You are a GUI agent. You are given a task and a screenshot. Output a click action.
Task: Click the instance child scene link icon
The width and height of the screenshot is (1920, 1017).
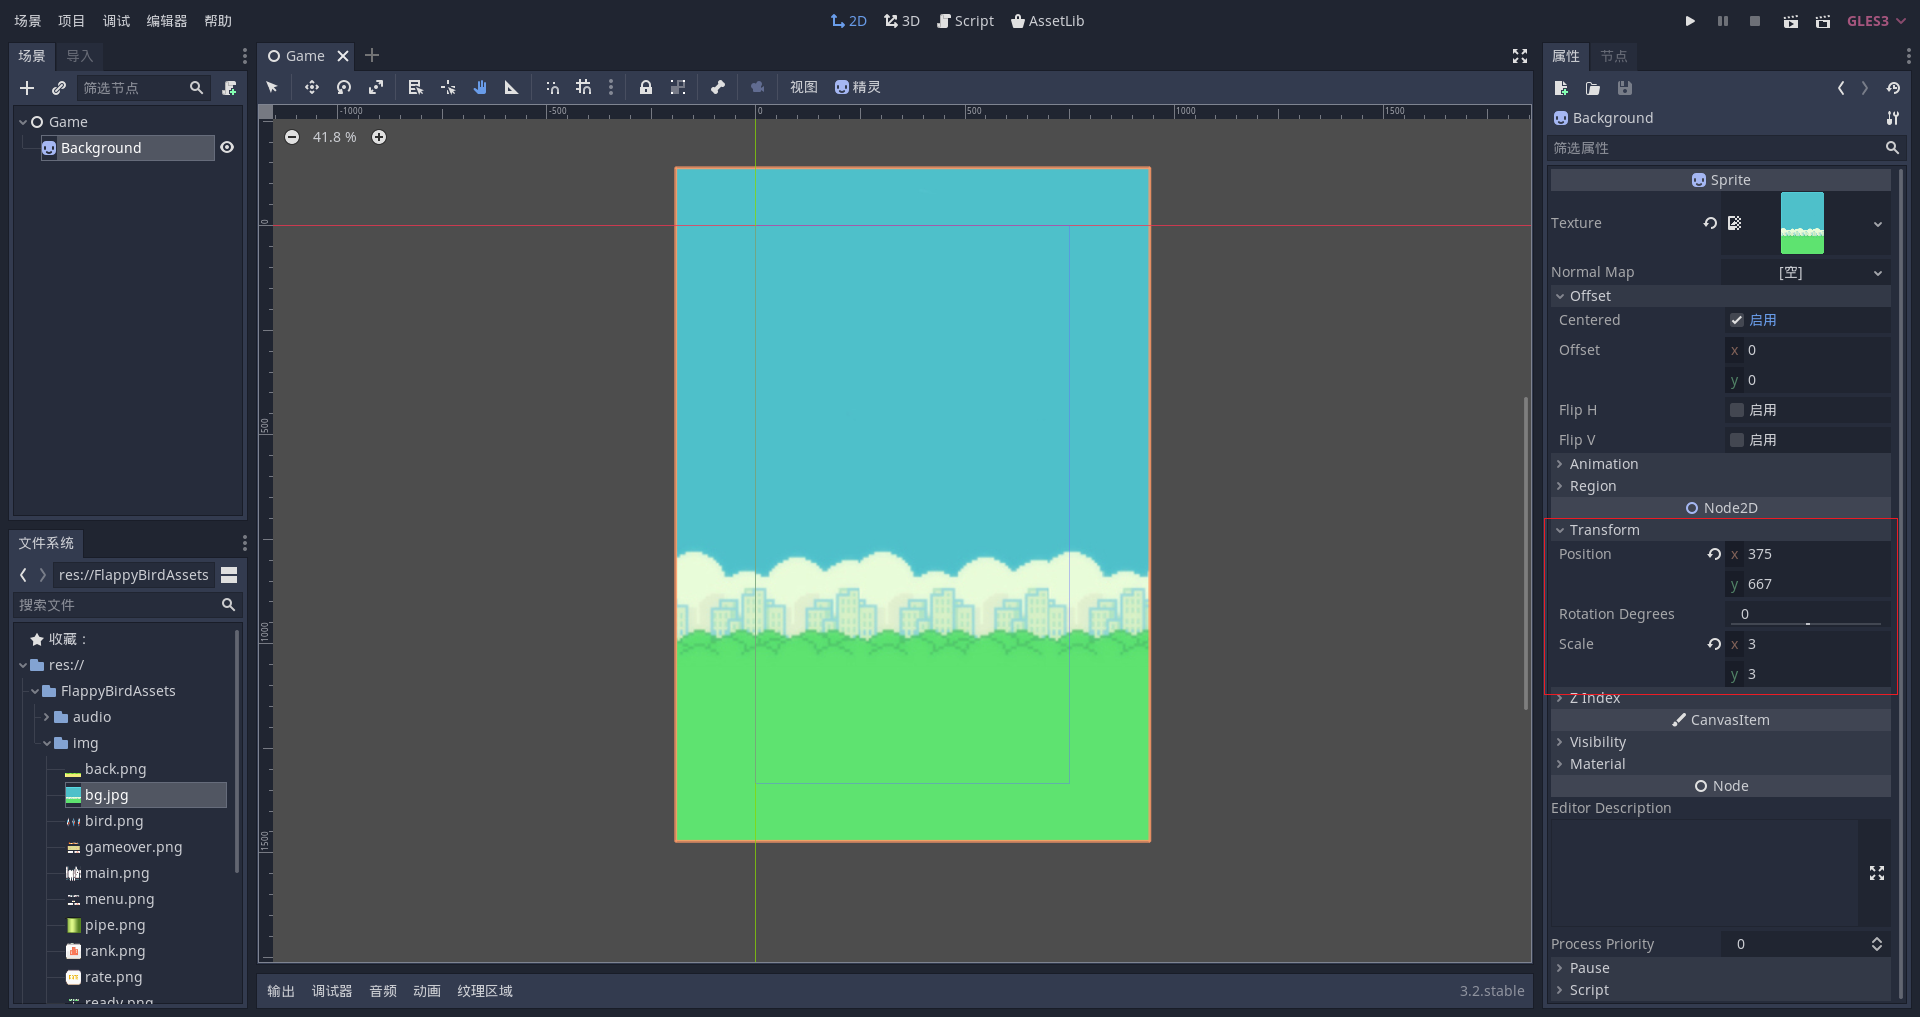click(59, 88)
